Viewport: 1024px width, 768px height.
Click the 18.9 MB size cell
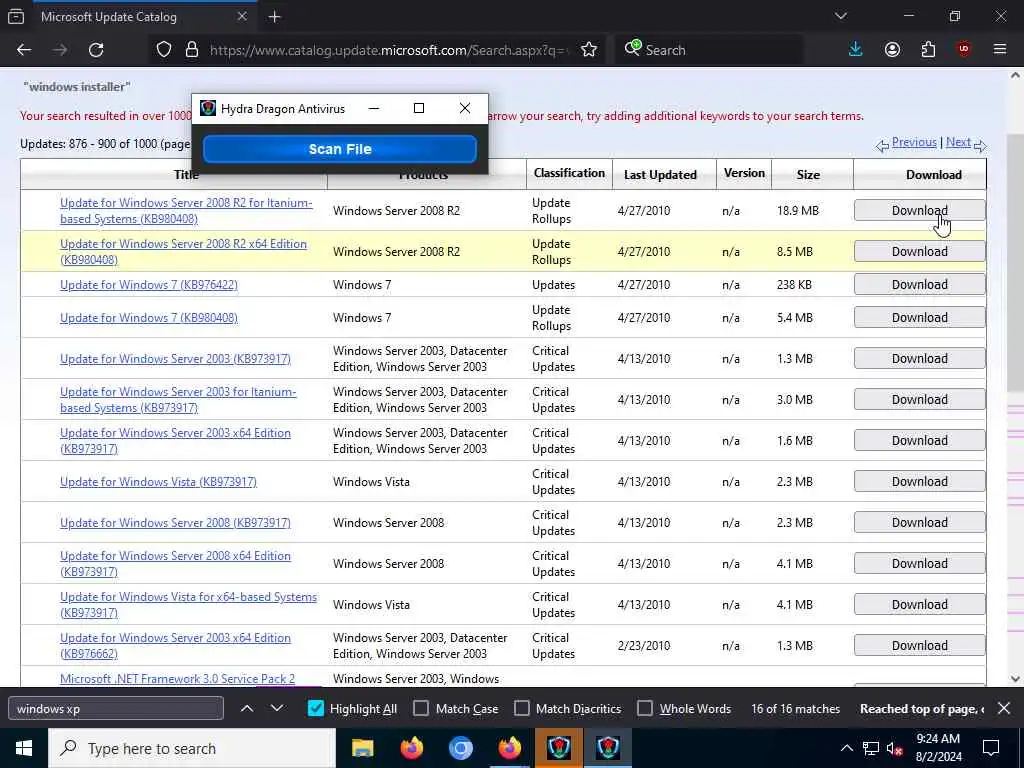tap(797, 210)
